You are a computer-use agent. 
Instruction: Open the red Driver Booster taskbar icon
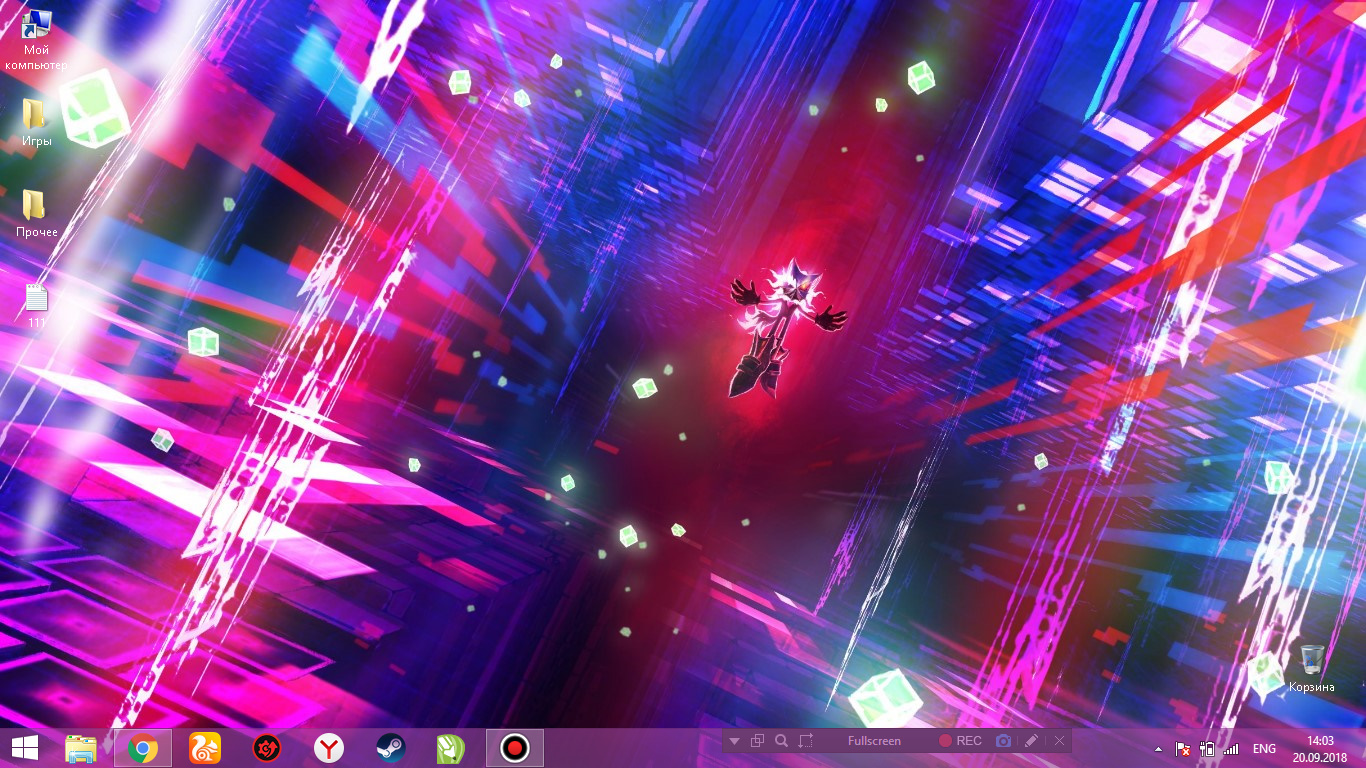coord(267,748)
